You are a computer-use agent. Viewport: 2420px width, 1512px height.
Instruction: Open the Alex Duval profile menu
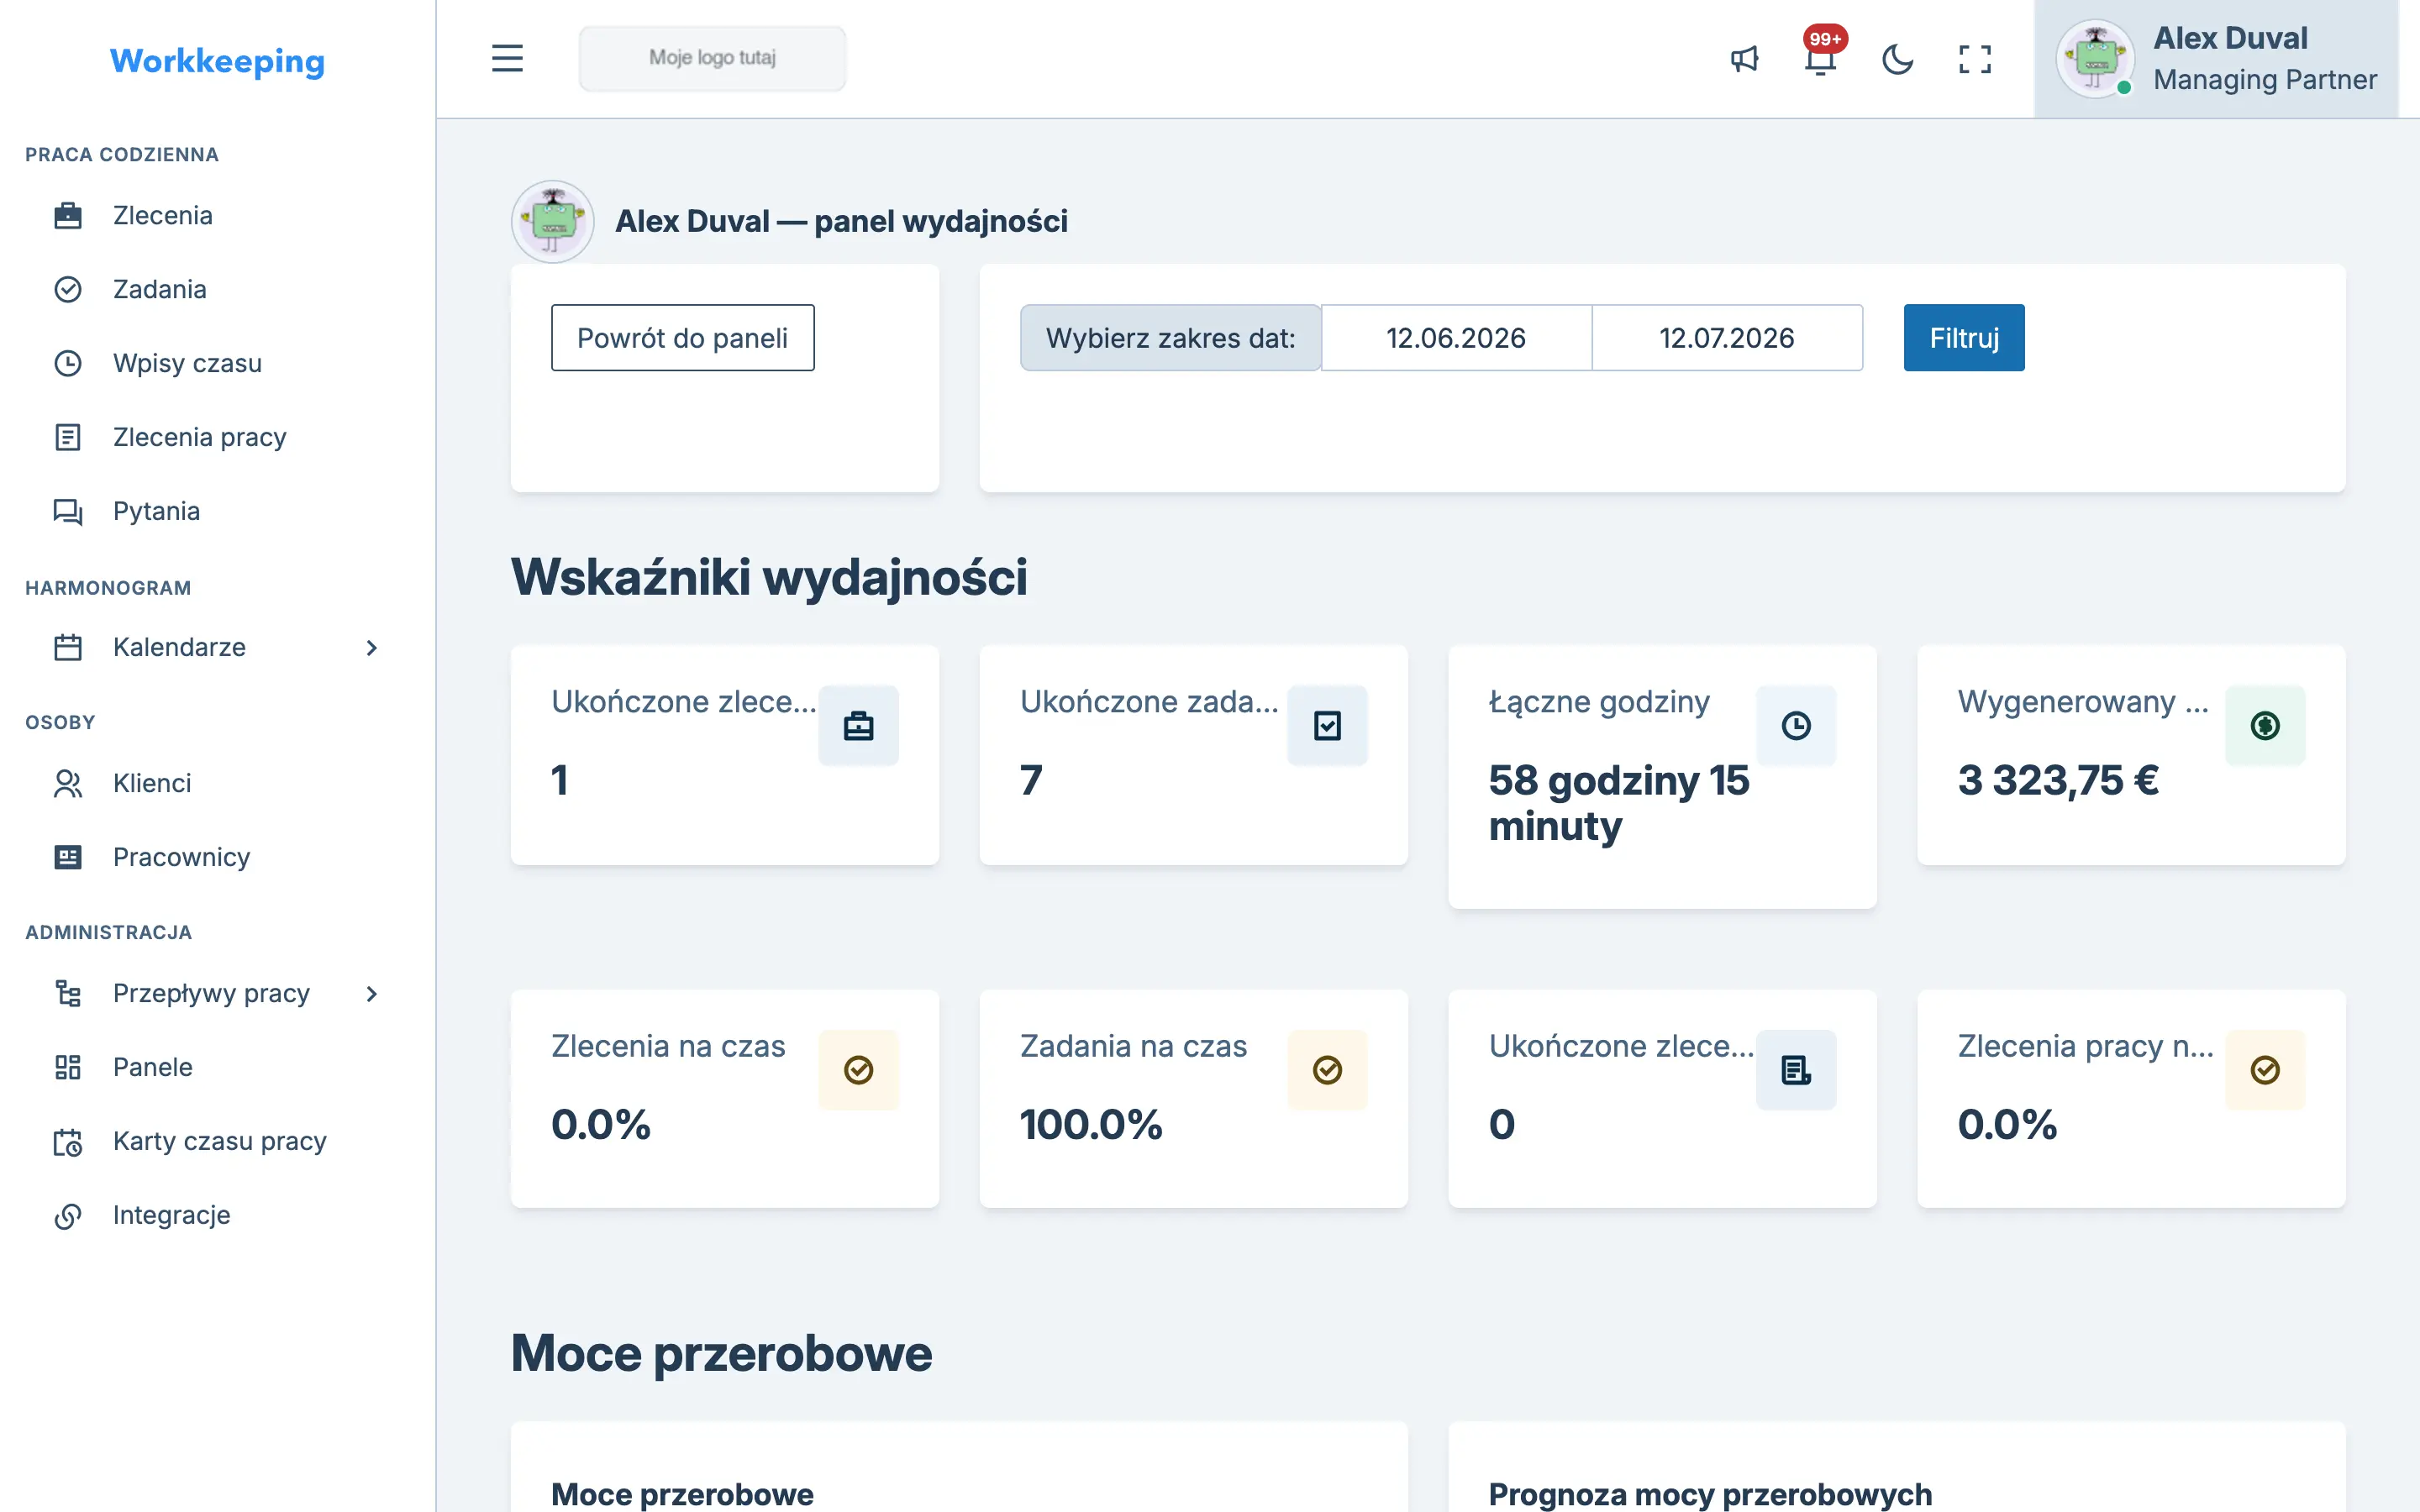(x=2216, y=59)
